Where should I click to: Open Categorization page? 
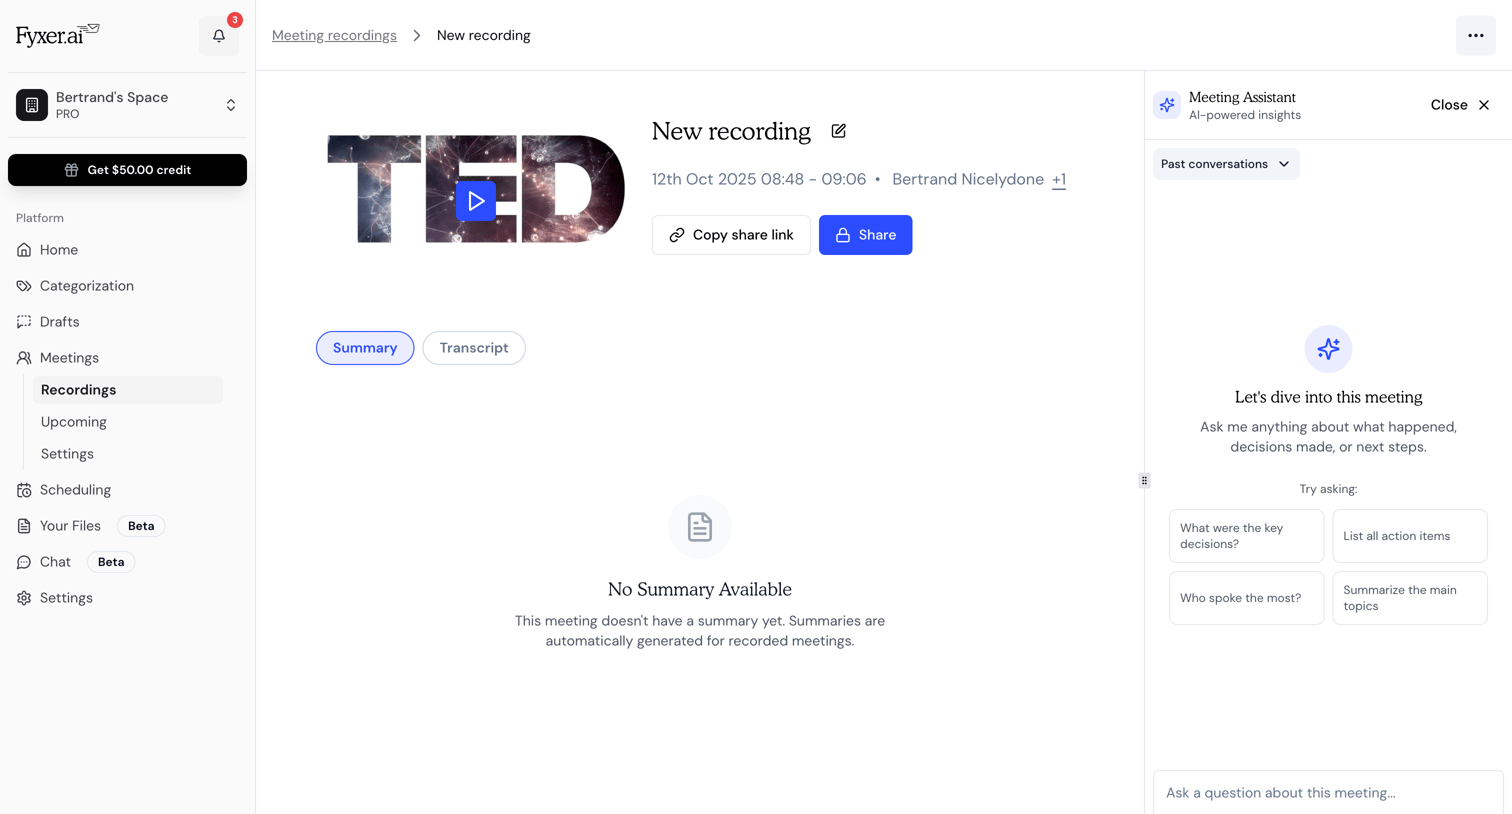87,286
